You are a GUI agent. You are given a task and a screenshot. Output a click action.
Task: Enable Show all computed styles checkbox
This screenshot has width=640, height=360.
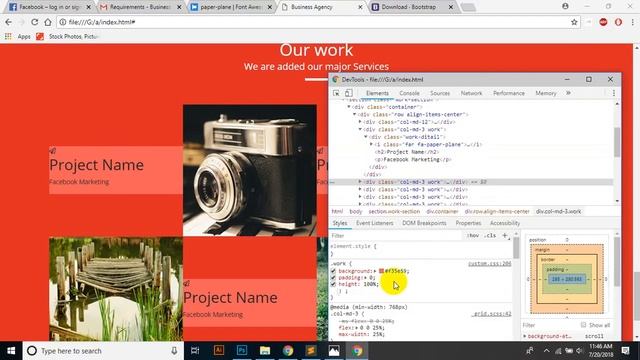click(x=583, y=325)
